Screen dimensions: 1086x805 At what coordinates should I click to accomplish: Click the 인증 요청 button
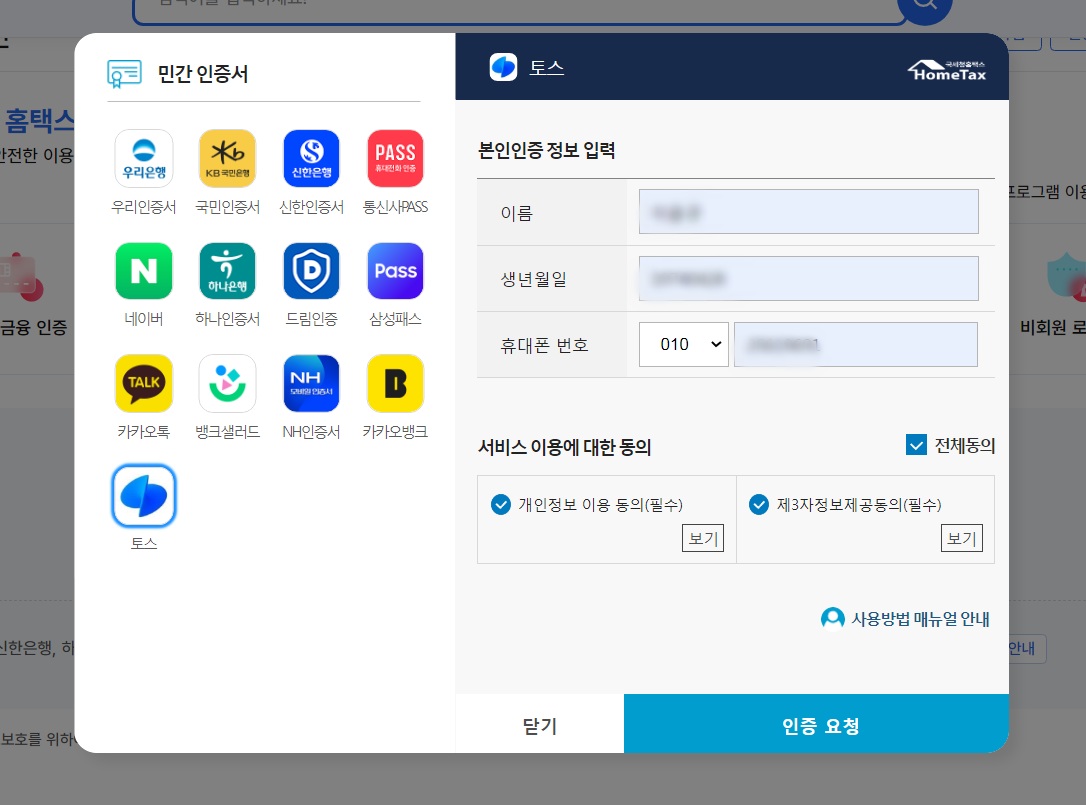point(817,724)
